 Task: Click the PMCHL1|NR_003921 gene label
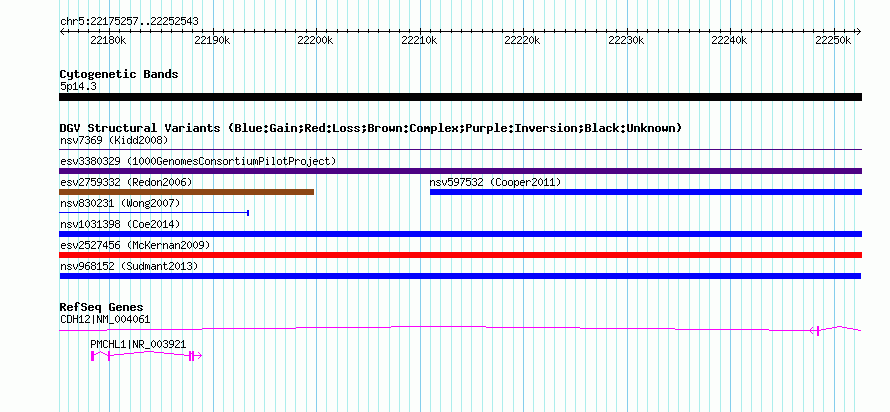pos(138,344)
